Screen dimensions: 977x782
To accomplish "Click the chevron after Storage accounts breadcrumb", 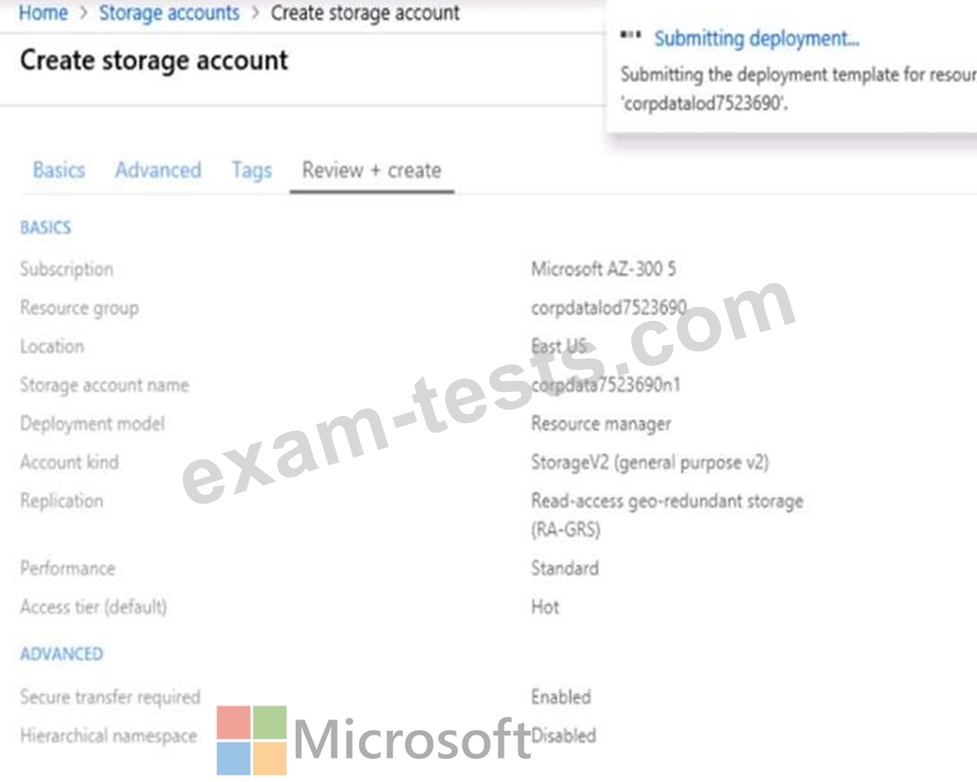I will [255, 14].
